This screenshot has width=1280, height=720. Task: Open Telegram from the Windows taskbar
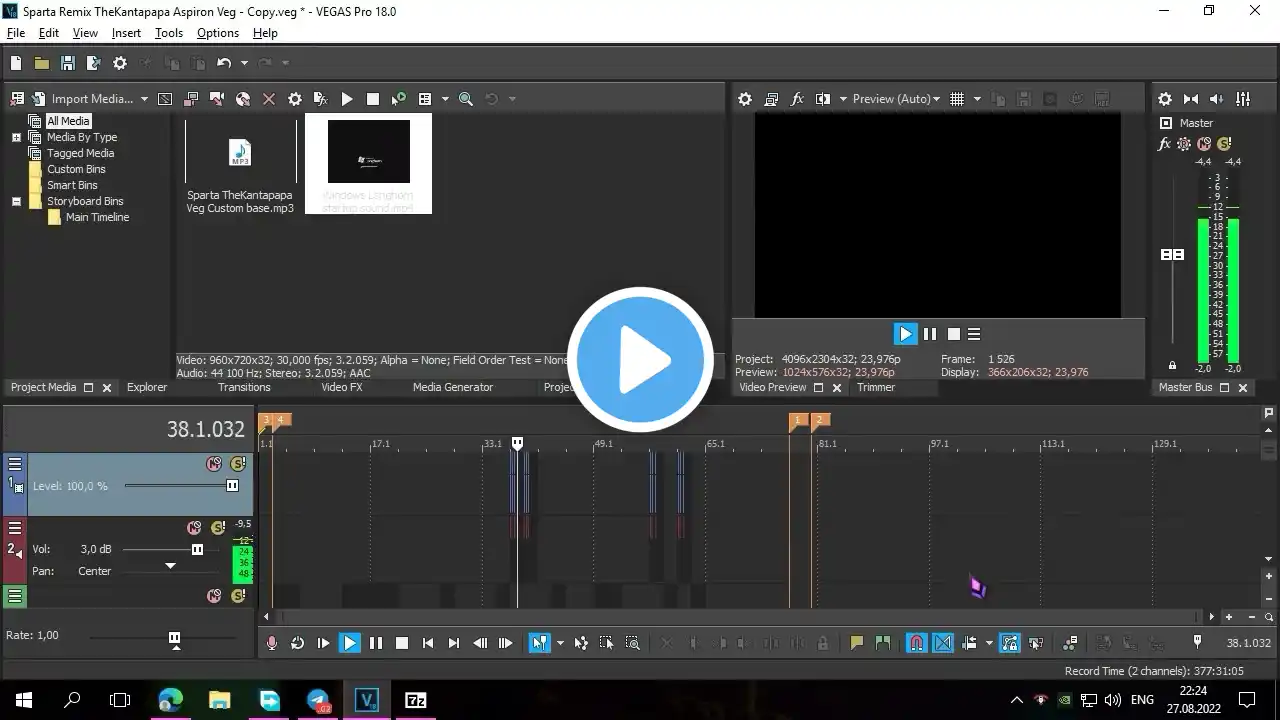click(318, 700)
